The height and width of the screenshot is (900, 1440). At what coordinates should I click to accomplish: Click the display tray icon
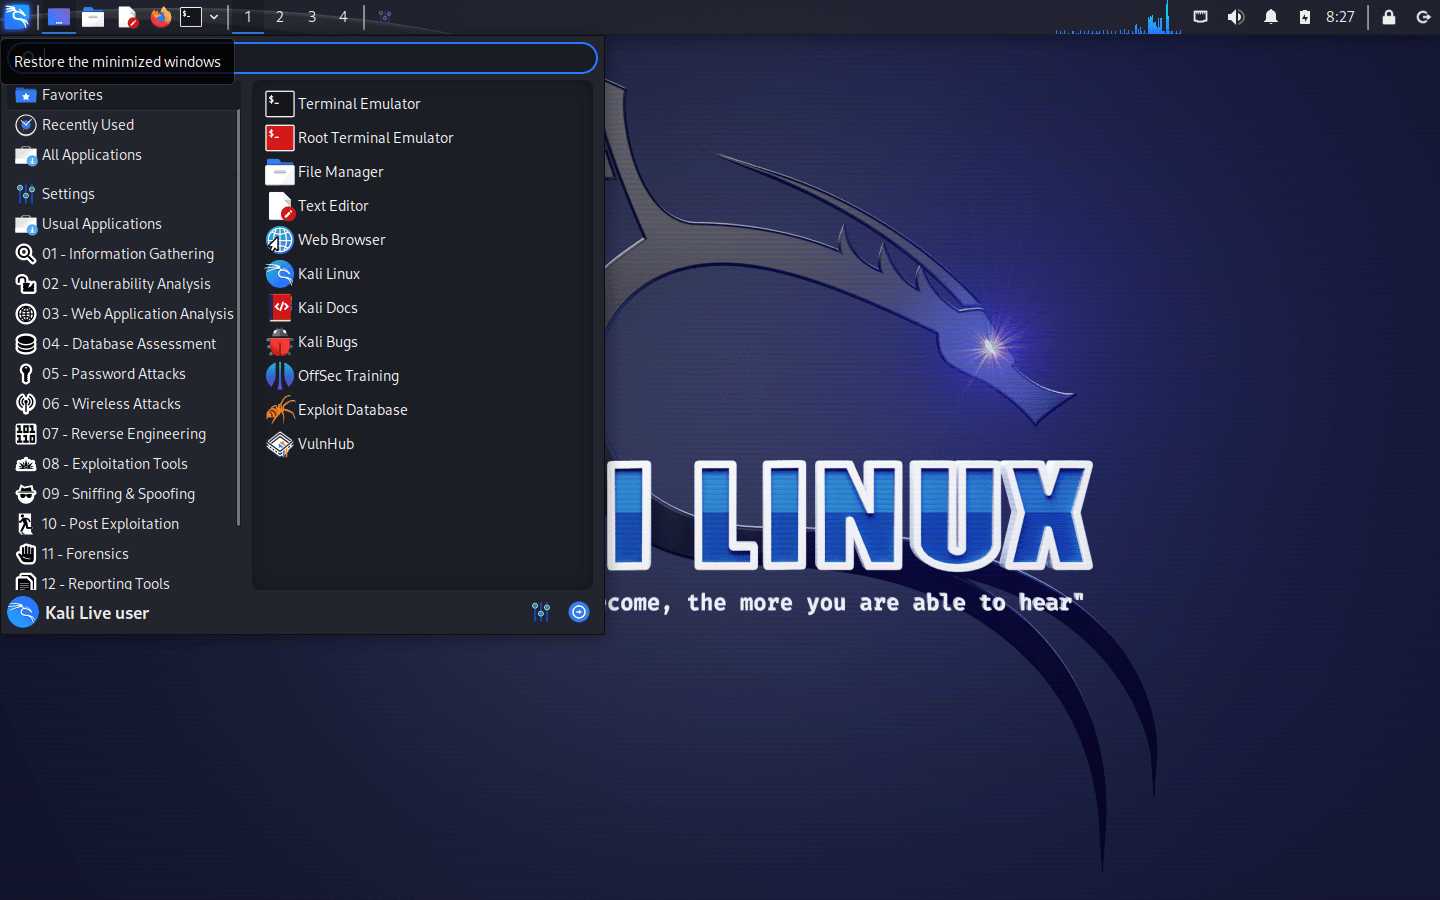(1201, 17)
